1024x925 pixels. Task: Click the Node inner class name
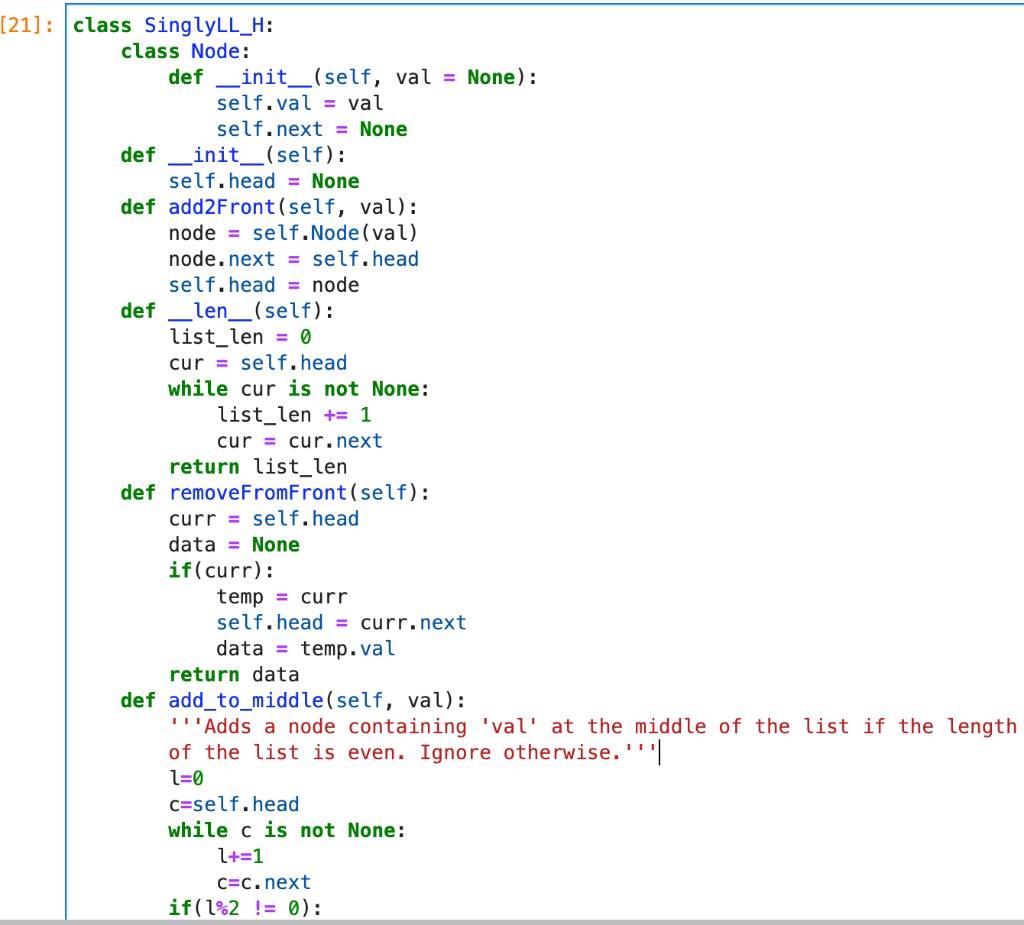click(x=212, y=51)
